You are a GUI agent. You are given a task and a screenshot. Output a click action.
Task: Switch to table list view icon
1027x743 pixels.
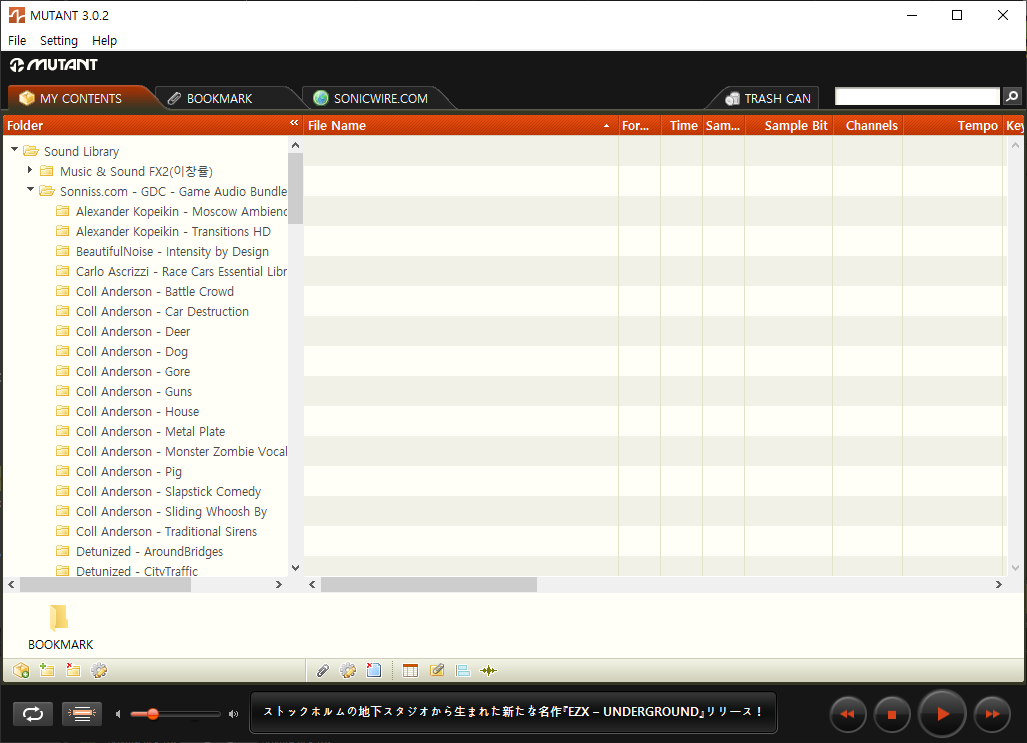click(411, 670)
